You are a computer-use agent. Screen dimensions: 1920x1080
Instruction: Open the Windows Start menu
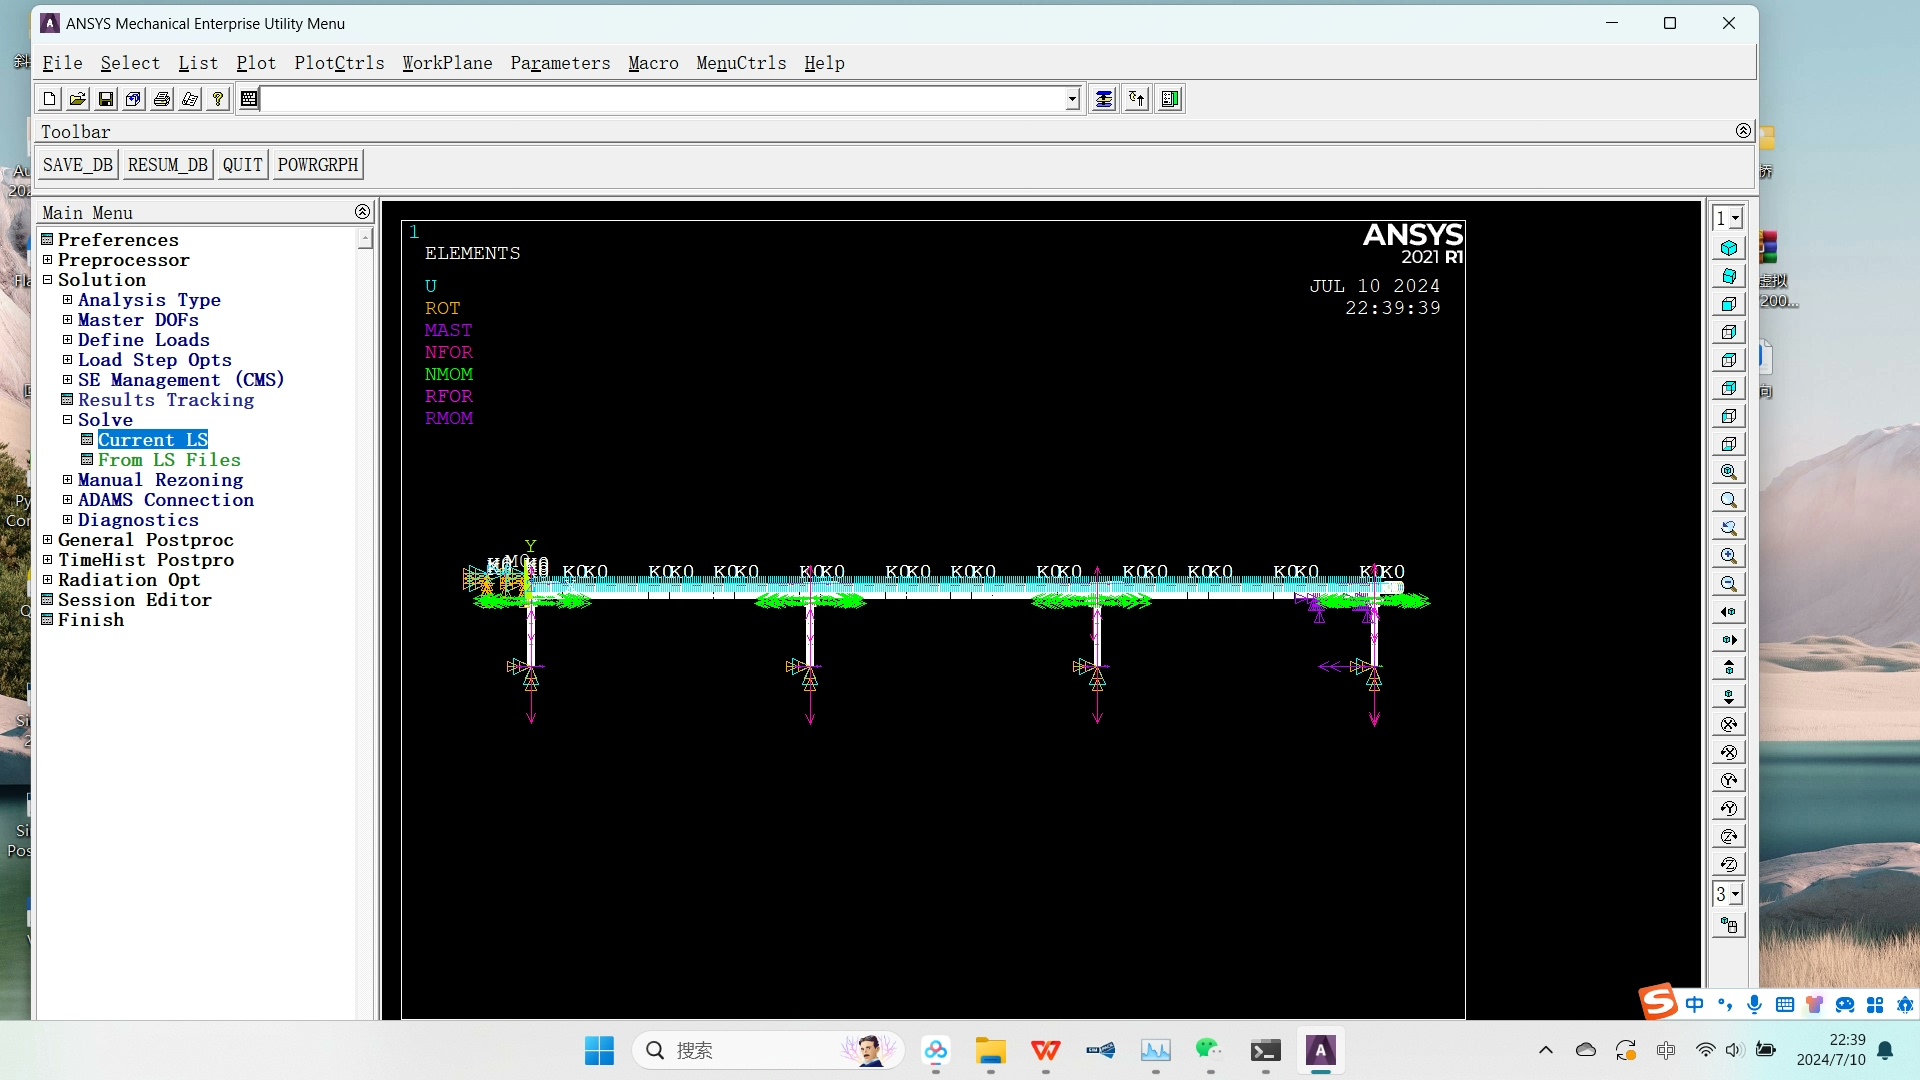click(599, 1050)
